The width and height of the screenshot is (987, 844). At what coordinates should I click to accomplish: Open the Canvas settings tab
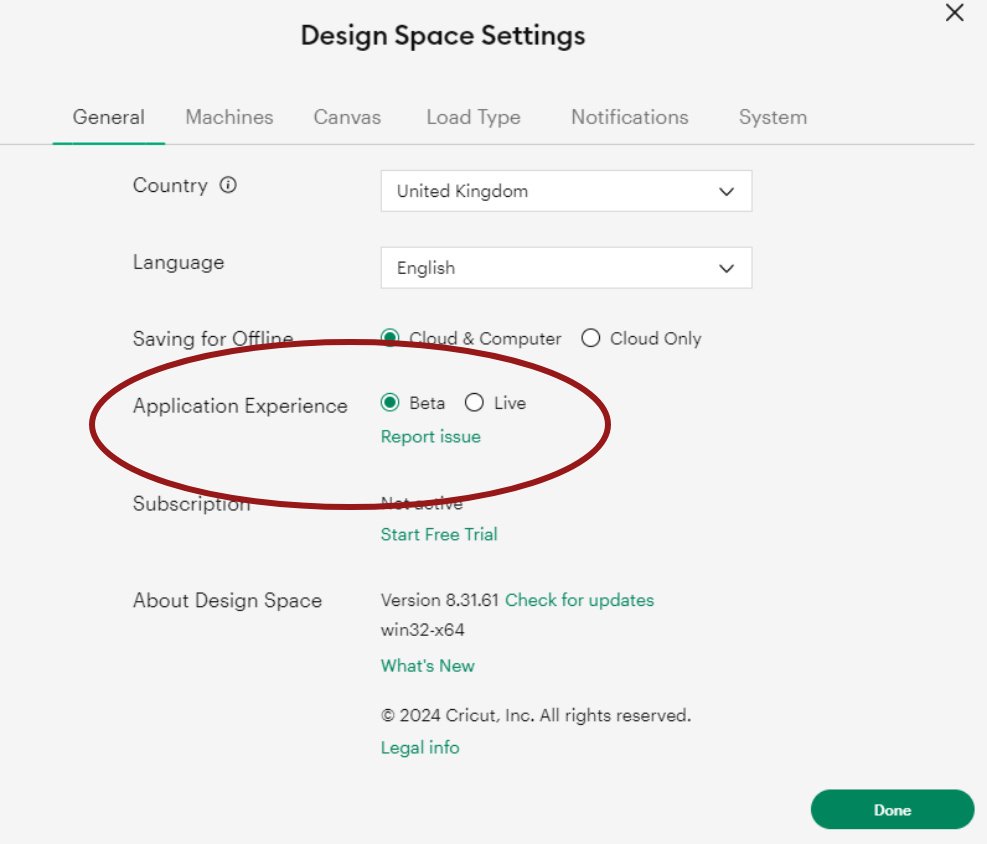[x=347, y=117]
